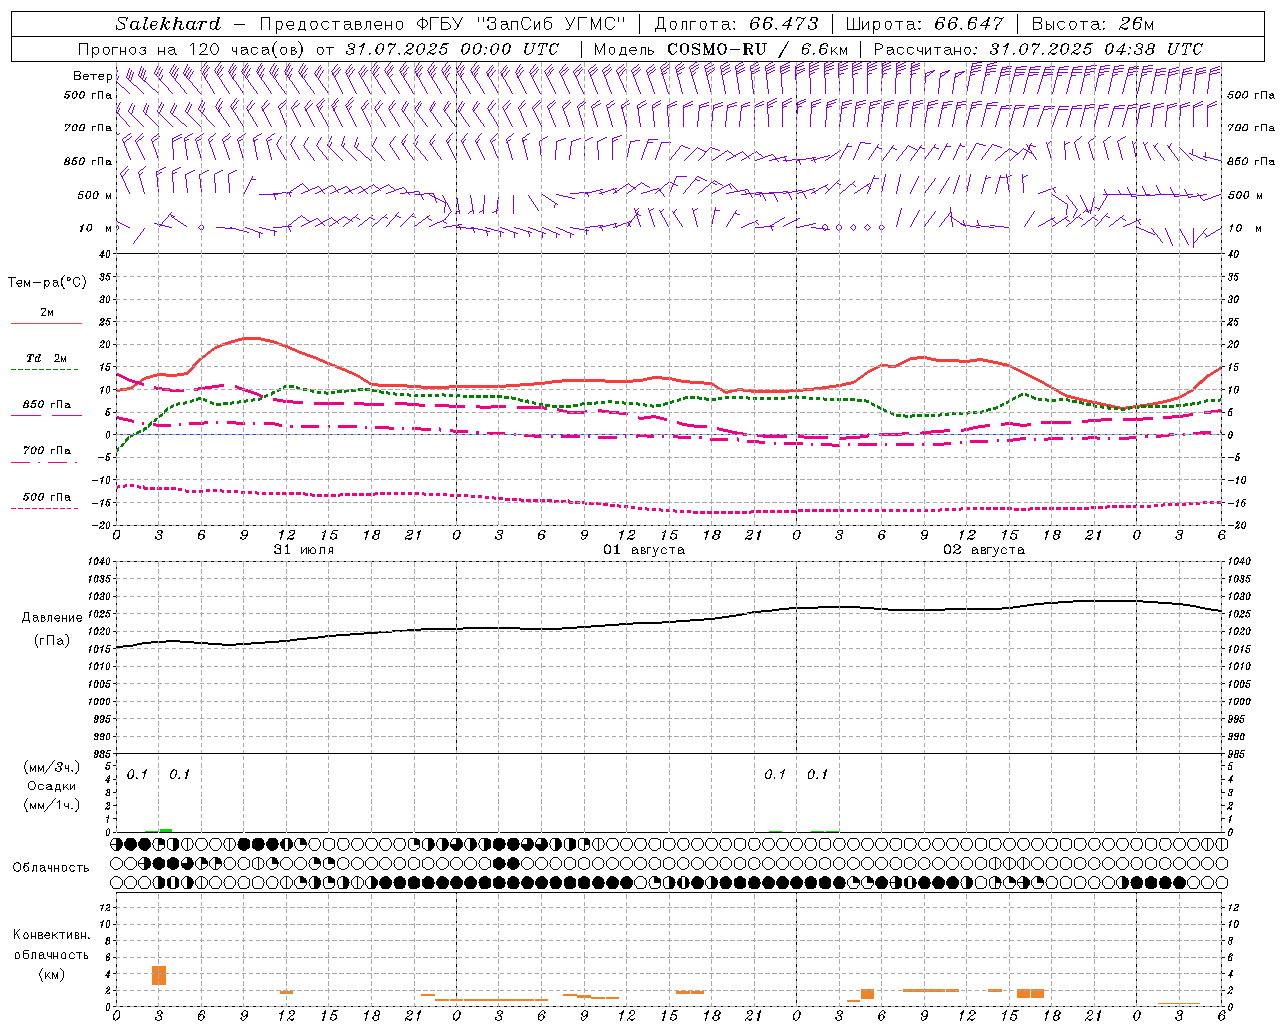Select the date label 02 августа
This screenshot has height=1024, width=1280.
click(x=984, y=550)
